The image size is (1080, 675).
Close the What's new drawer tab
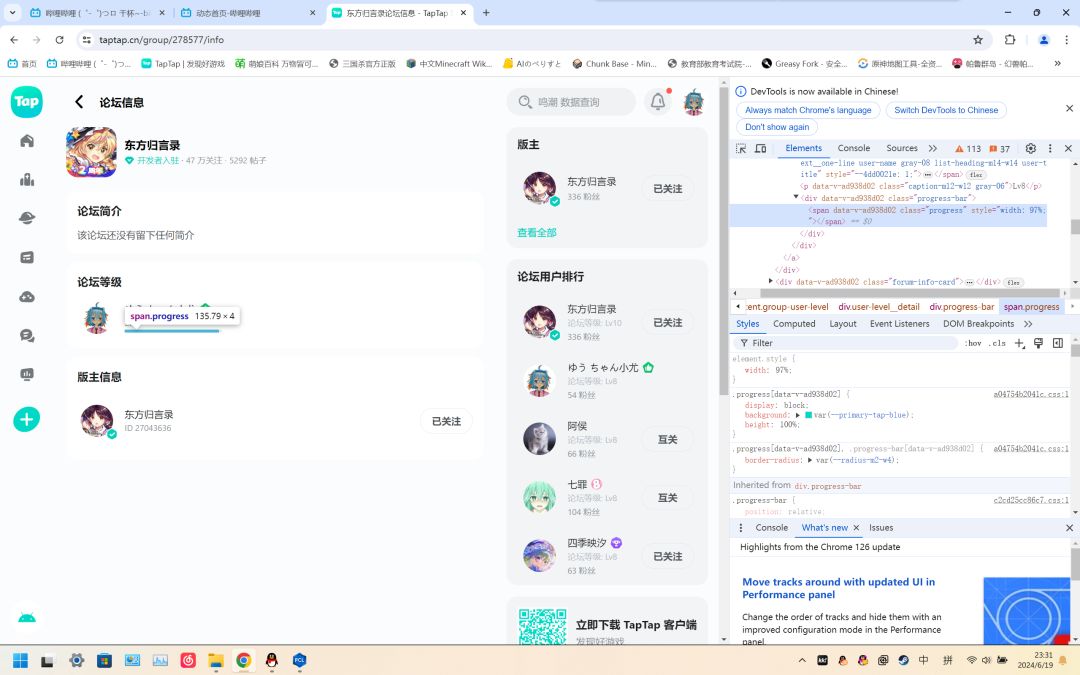coord(856,528)
